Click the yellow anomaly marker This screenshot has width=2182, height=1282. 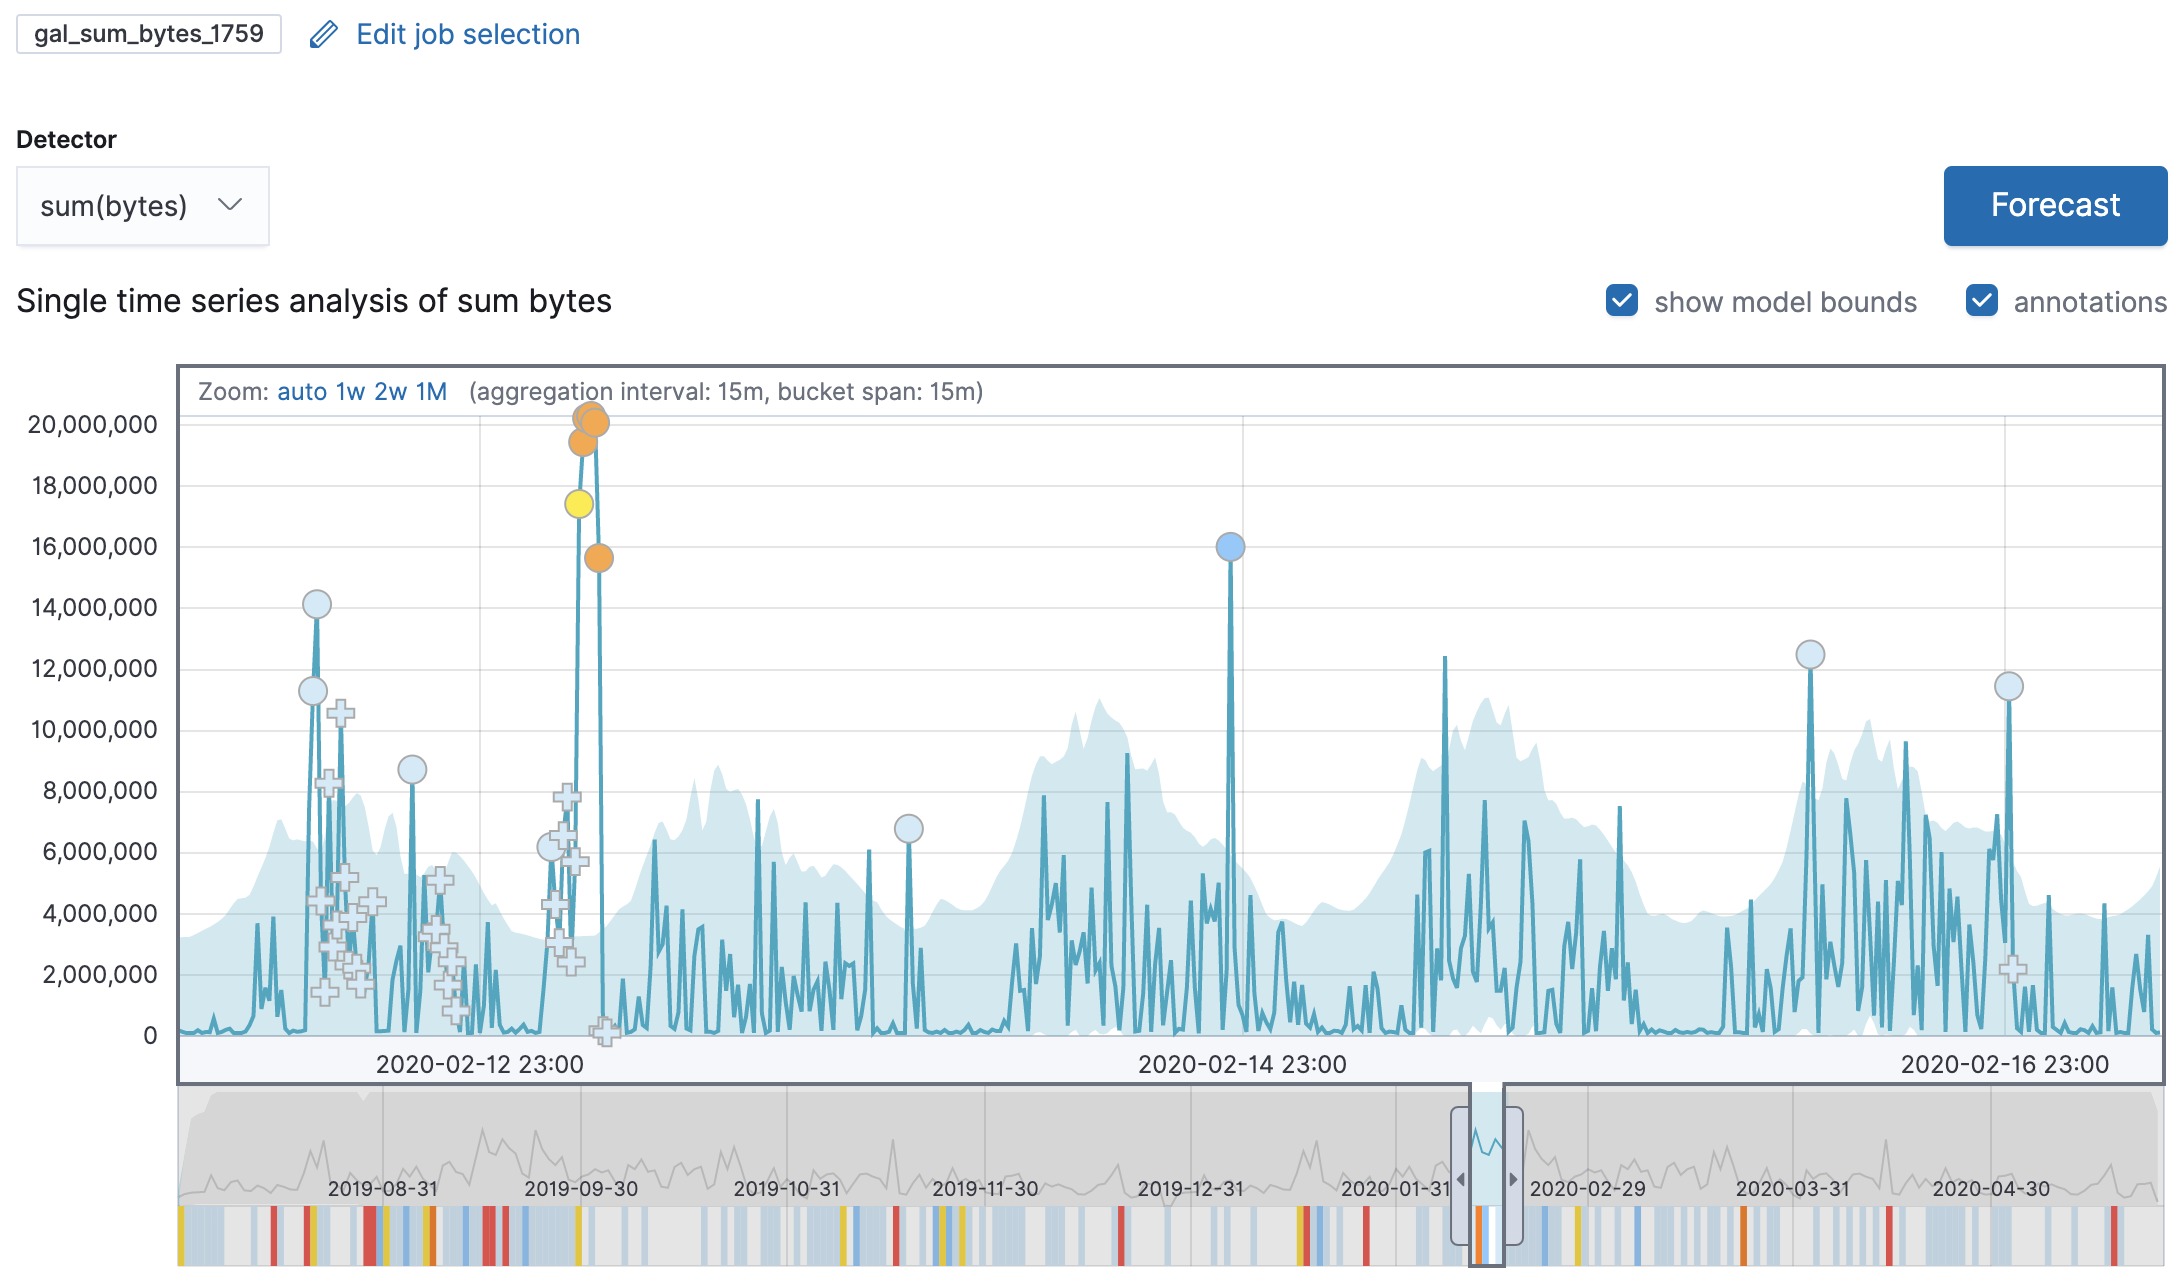pos(579,504)
